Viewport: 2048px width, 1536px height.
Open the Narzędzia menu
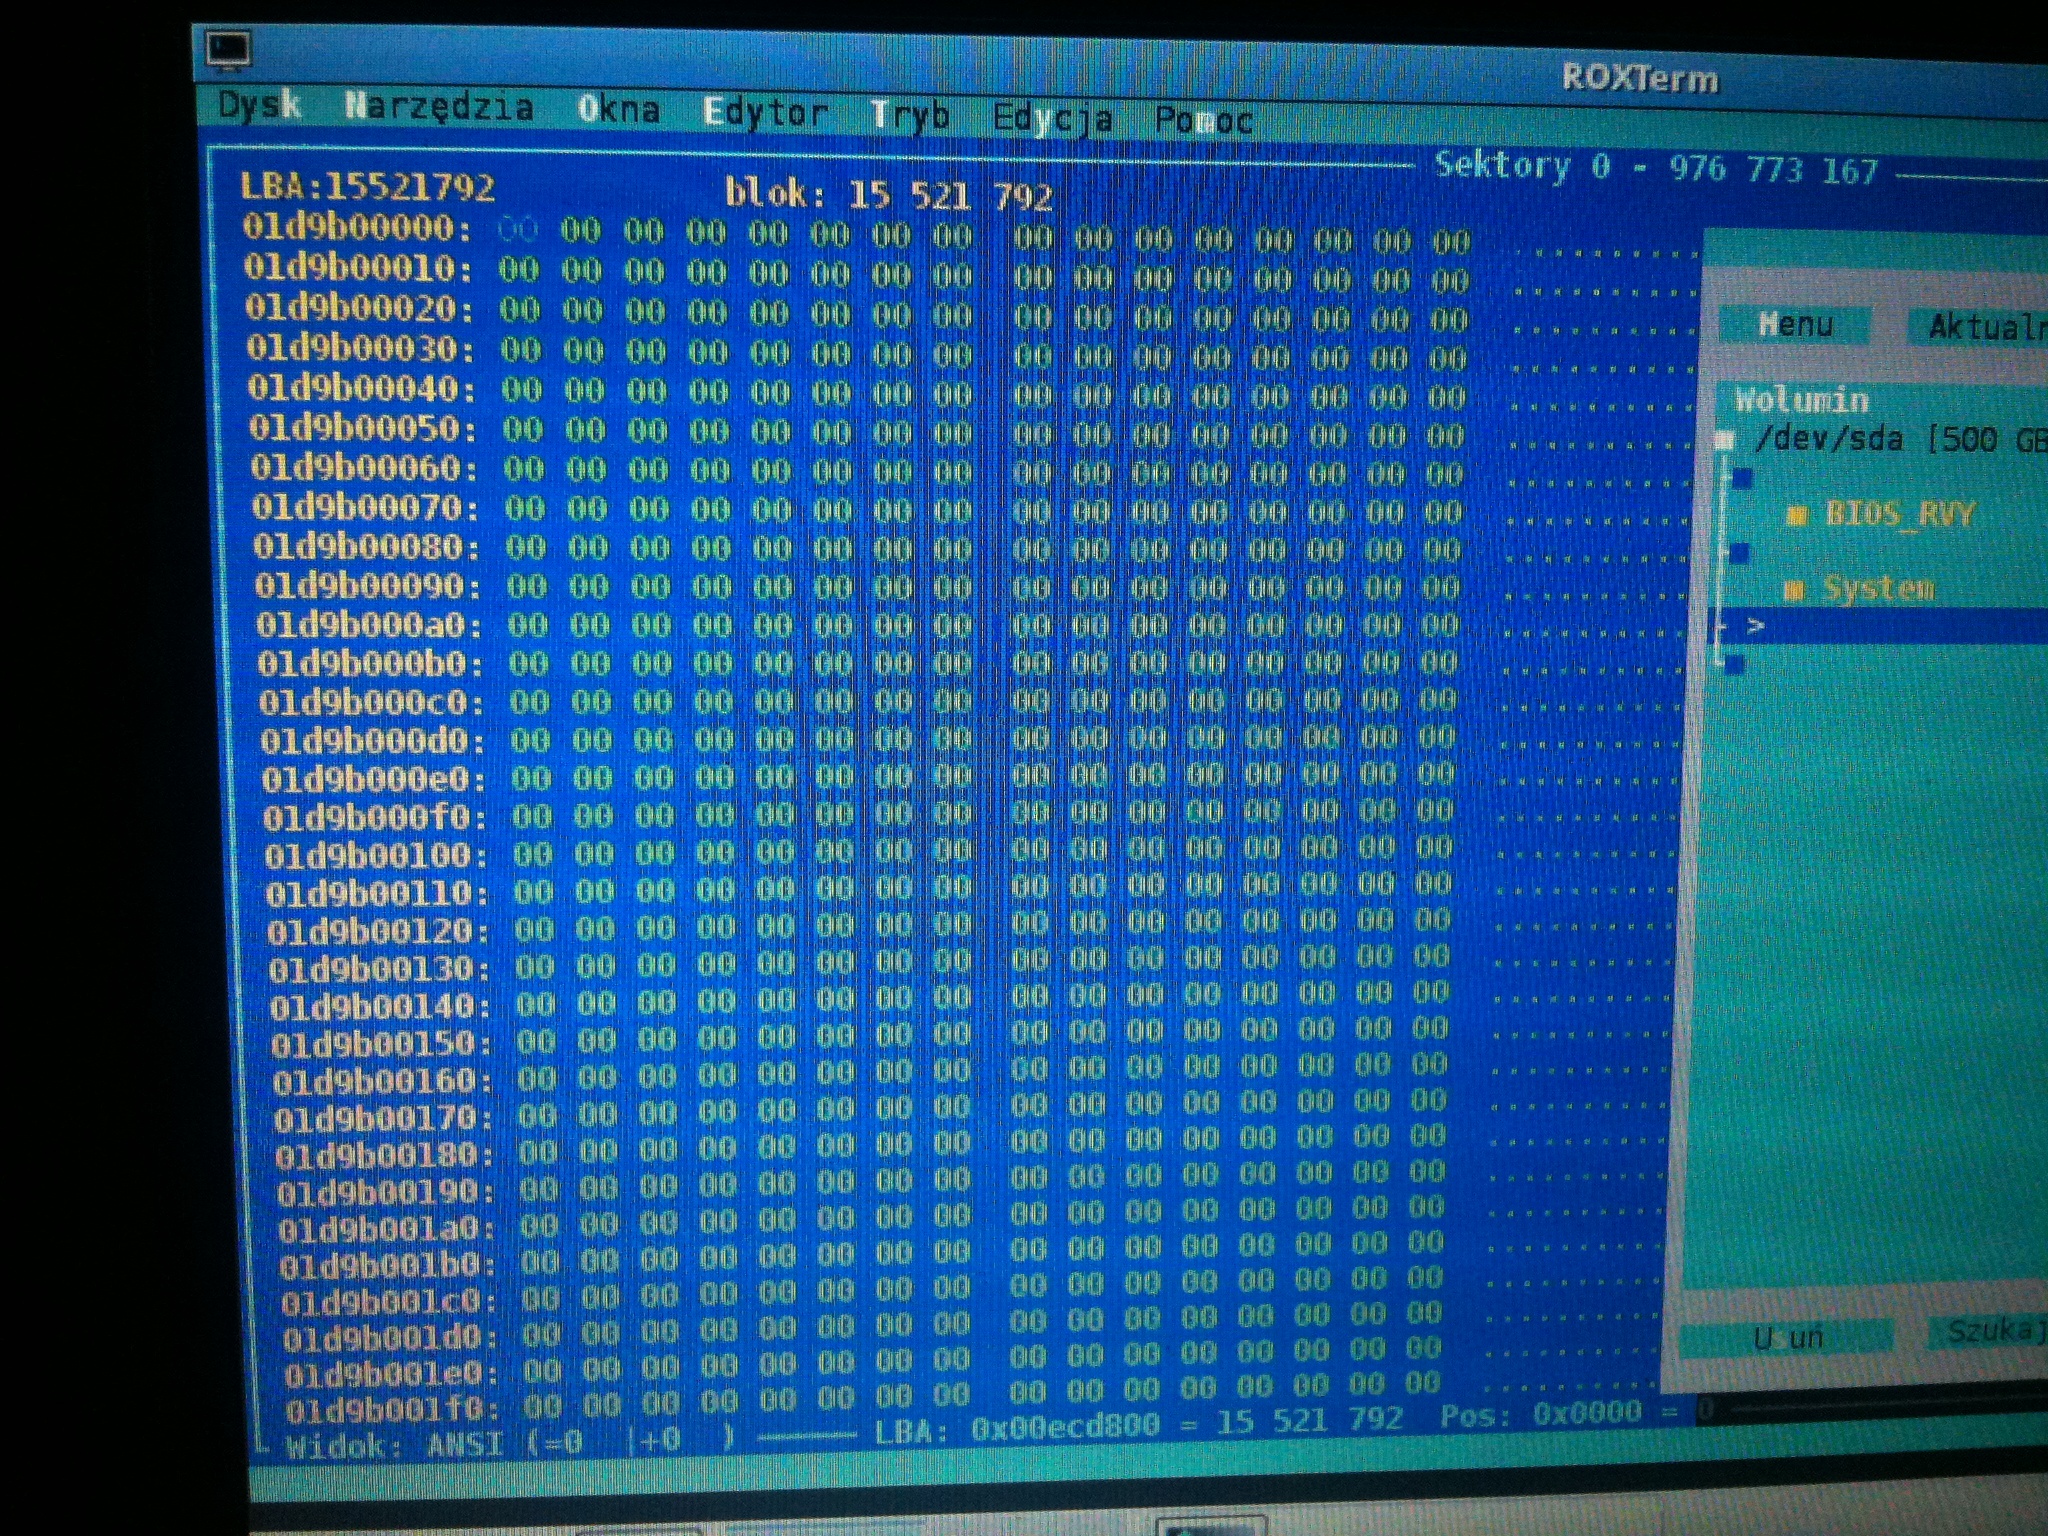438,108
